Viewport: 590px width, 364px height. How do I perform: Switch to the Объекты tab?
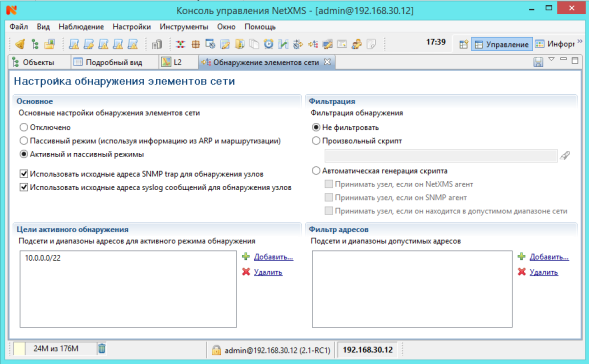39,62
